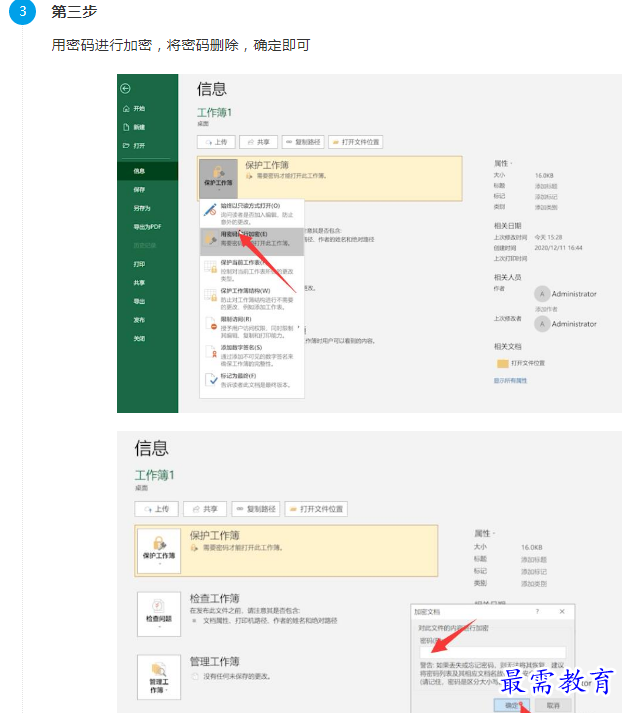Open folder icon 打开文件位置 under 相关文档
Screen dimensions: 622x713
tap(502, 363)
